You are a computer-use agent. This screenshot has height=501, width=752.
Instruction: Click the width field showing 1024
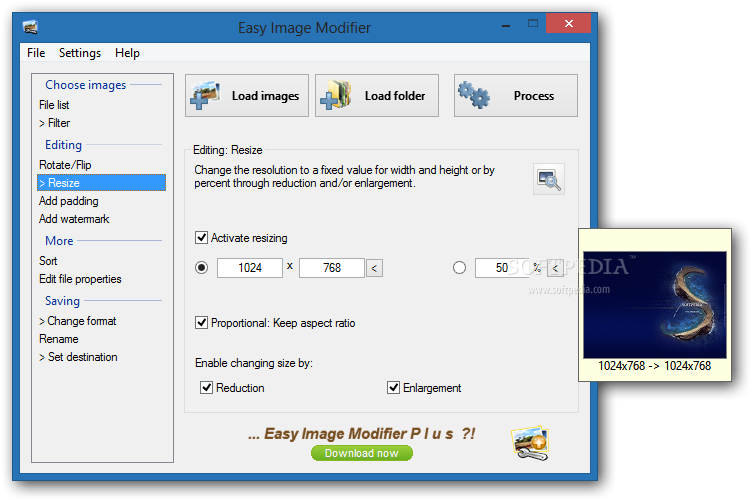(250, 268)
